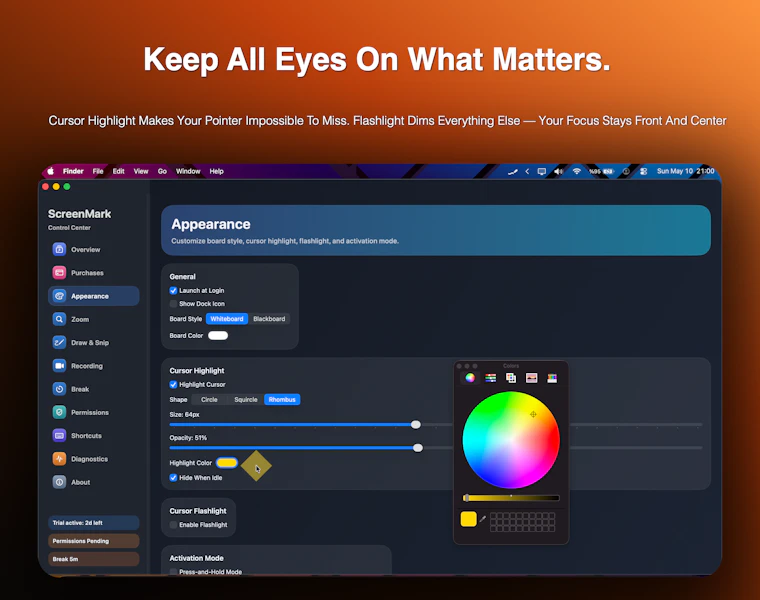Click the Opacity slider handle

(x=418, y=448)
